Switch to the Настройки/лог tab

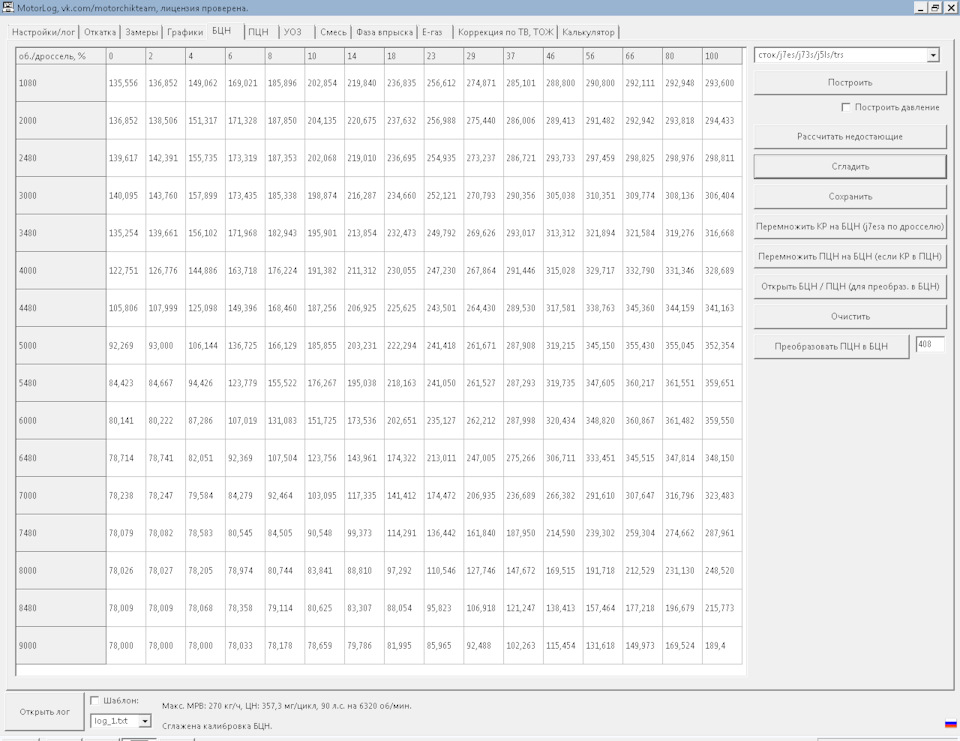tap(43, 32)
